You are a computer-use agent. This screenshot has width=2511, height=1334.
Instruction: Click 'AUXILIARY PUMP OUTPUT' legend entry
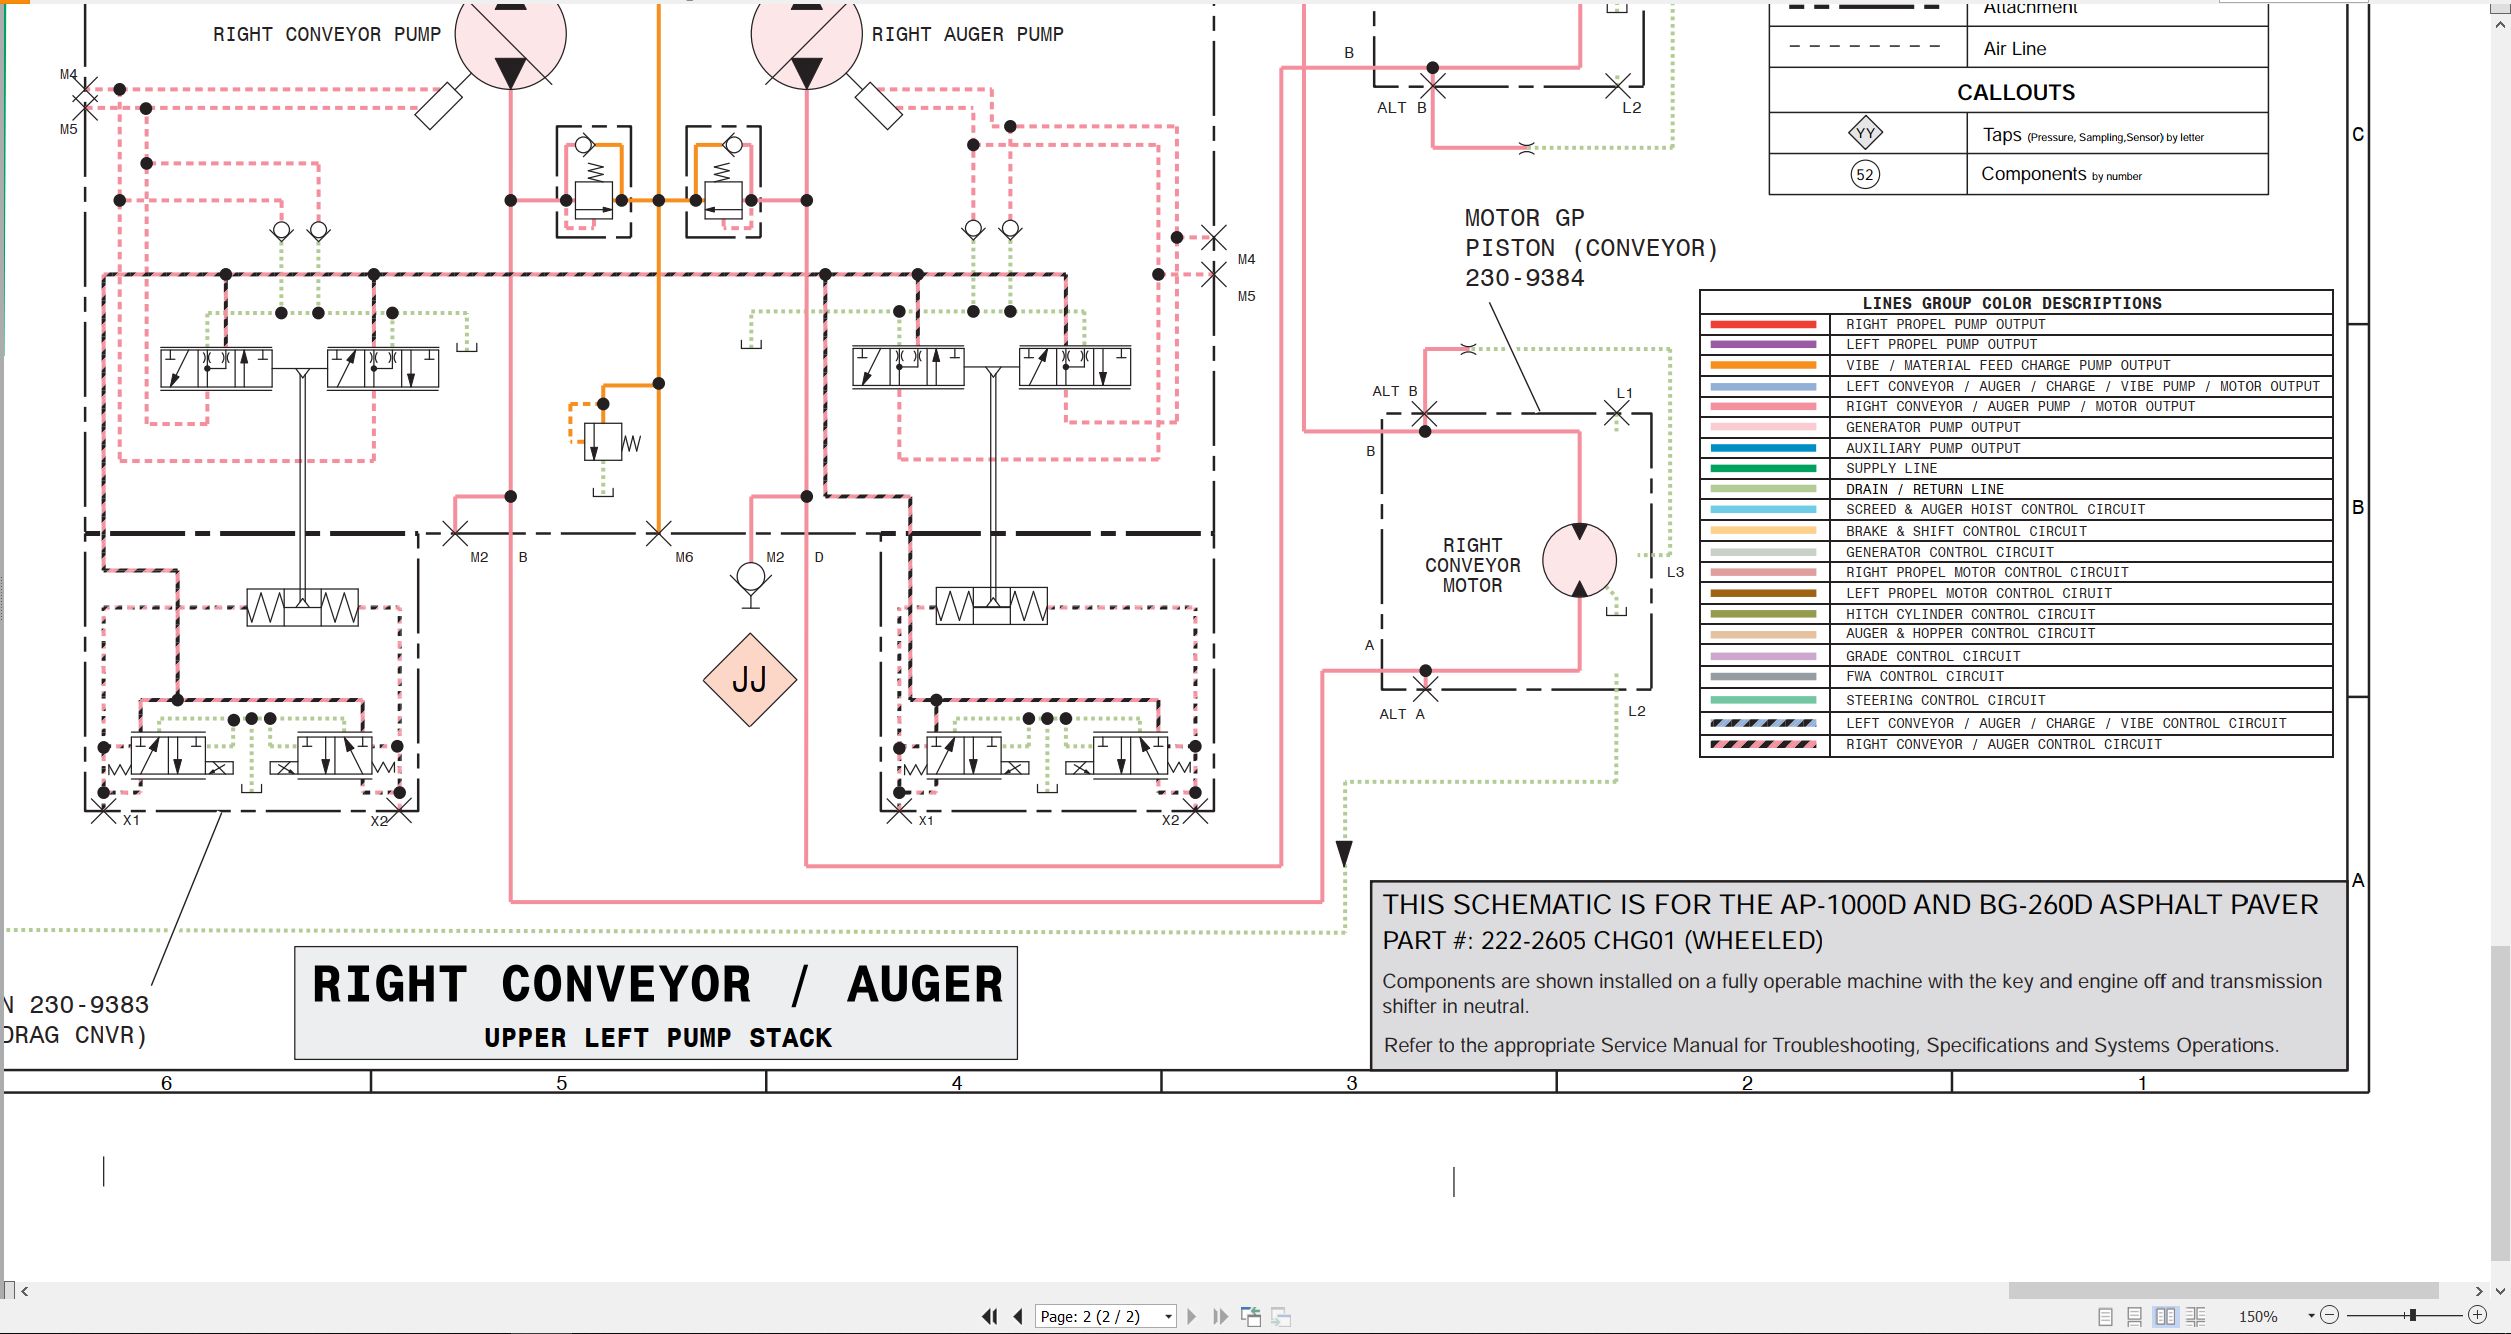pyautogui.click(x=1933, y=449)
